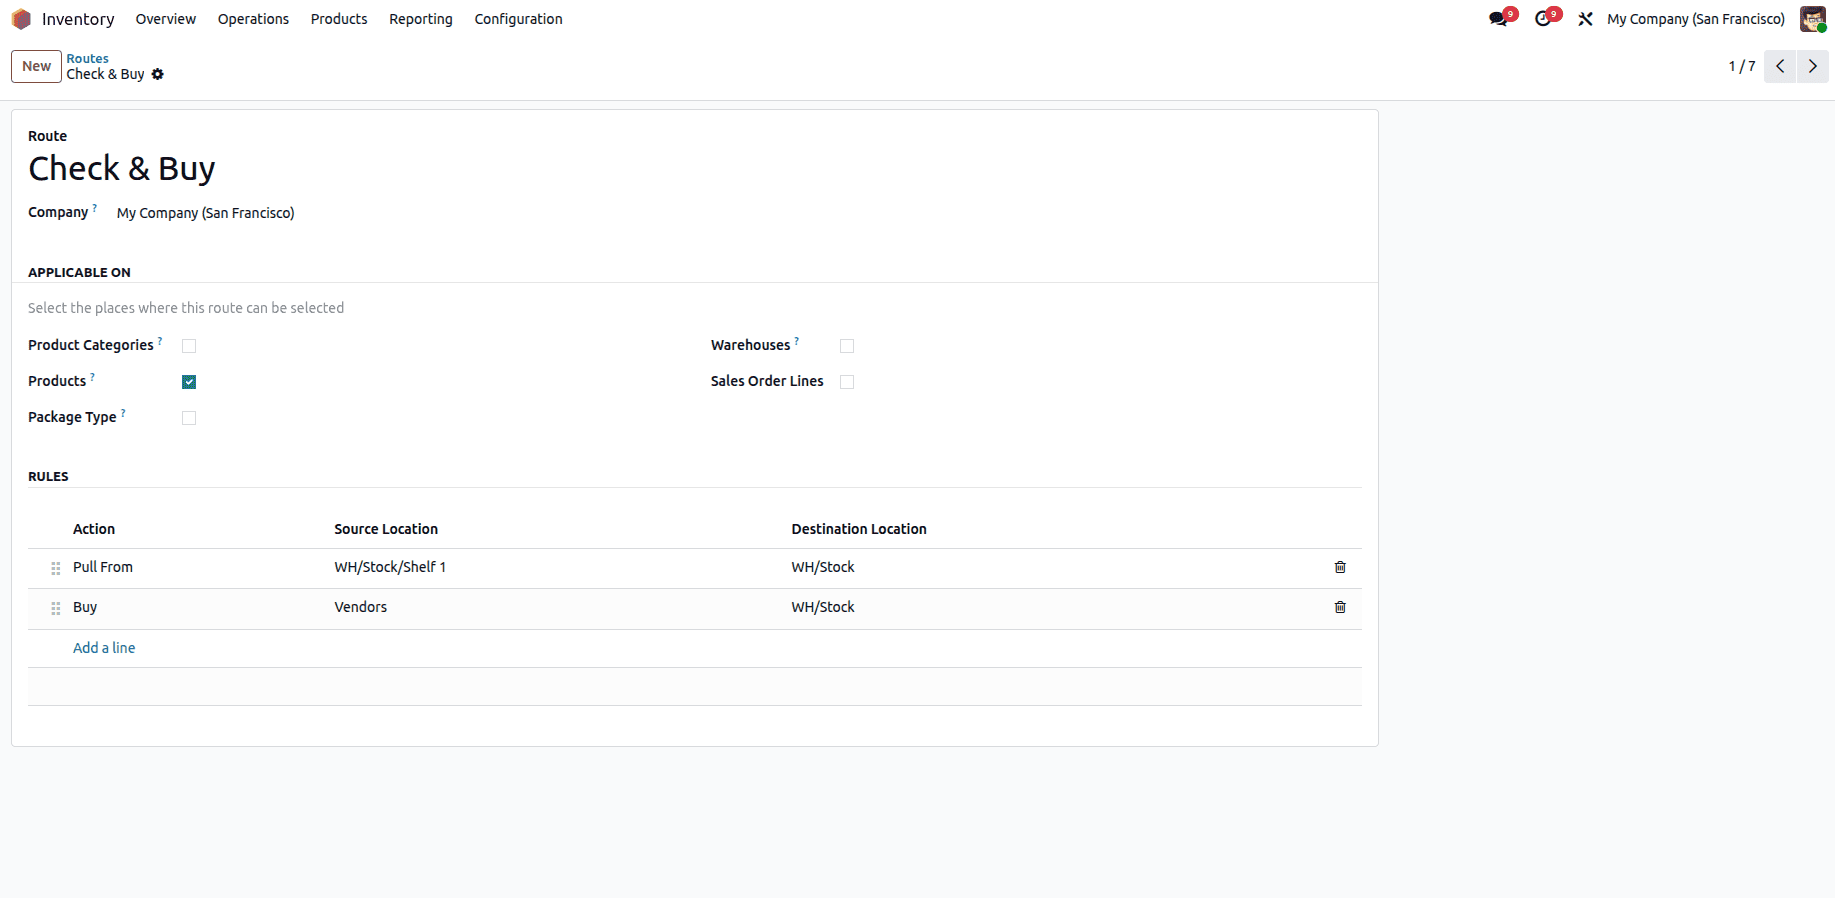The image size is (1835, 898).
Task: Go to the next route record
Action: [1813, 66]
